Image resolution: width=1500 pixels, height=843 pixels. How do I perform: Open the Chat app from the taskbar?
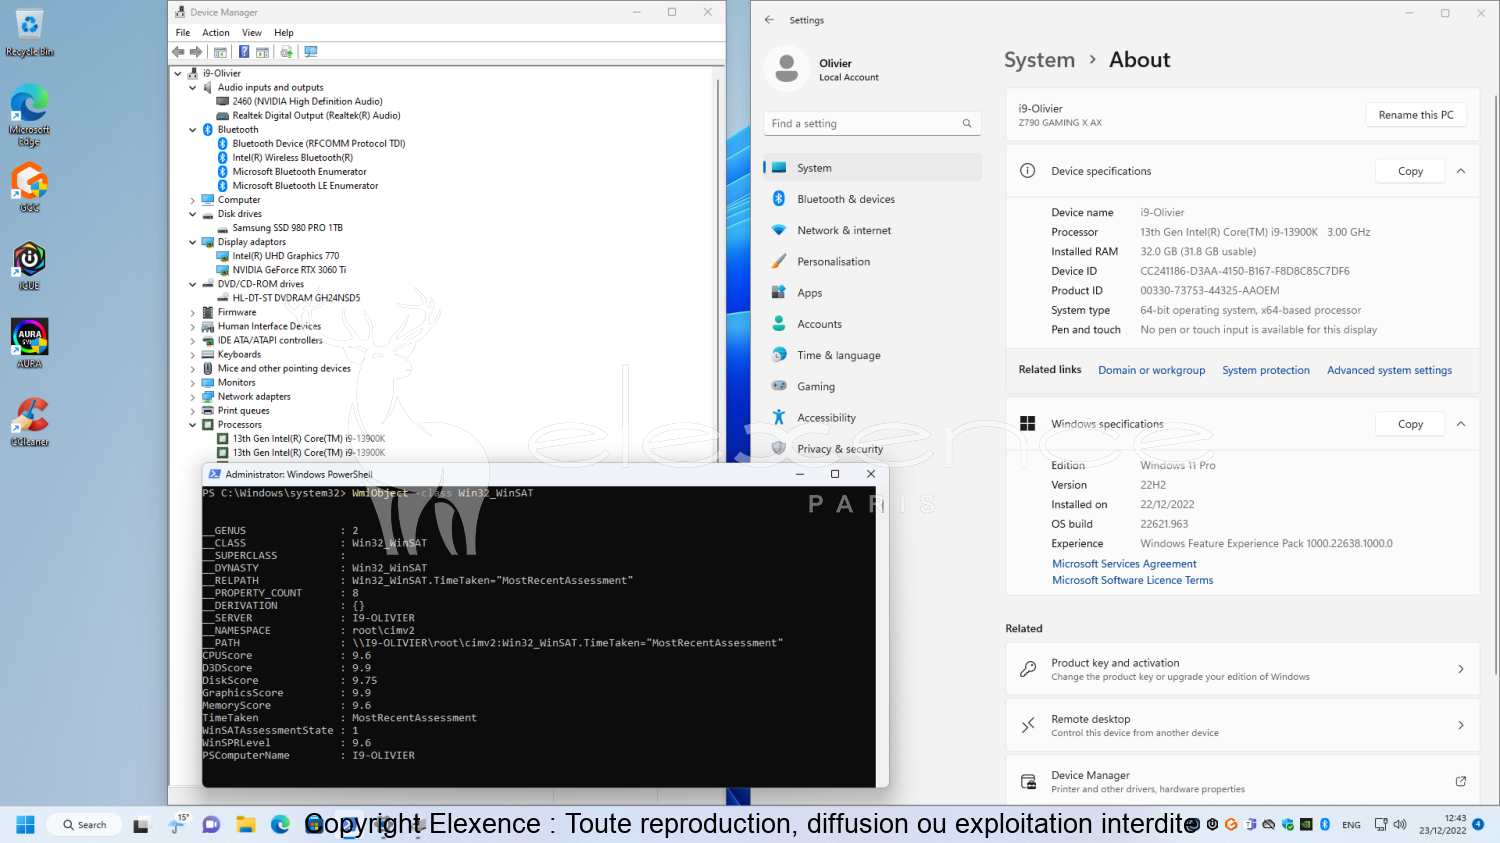point(211,825)
